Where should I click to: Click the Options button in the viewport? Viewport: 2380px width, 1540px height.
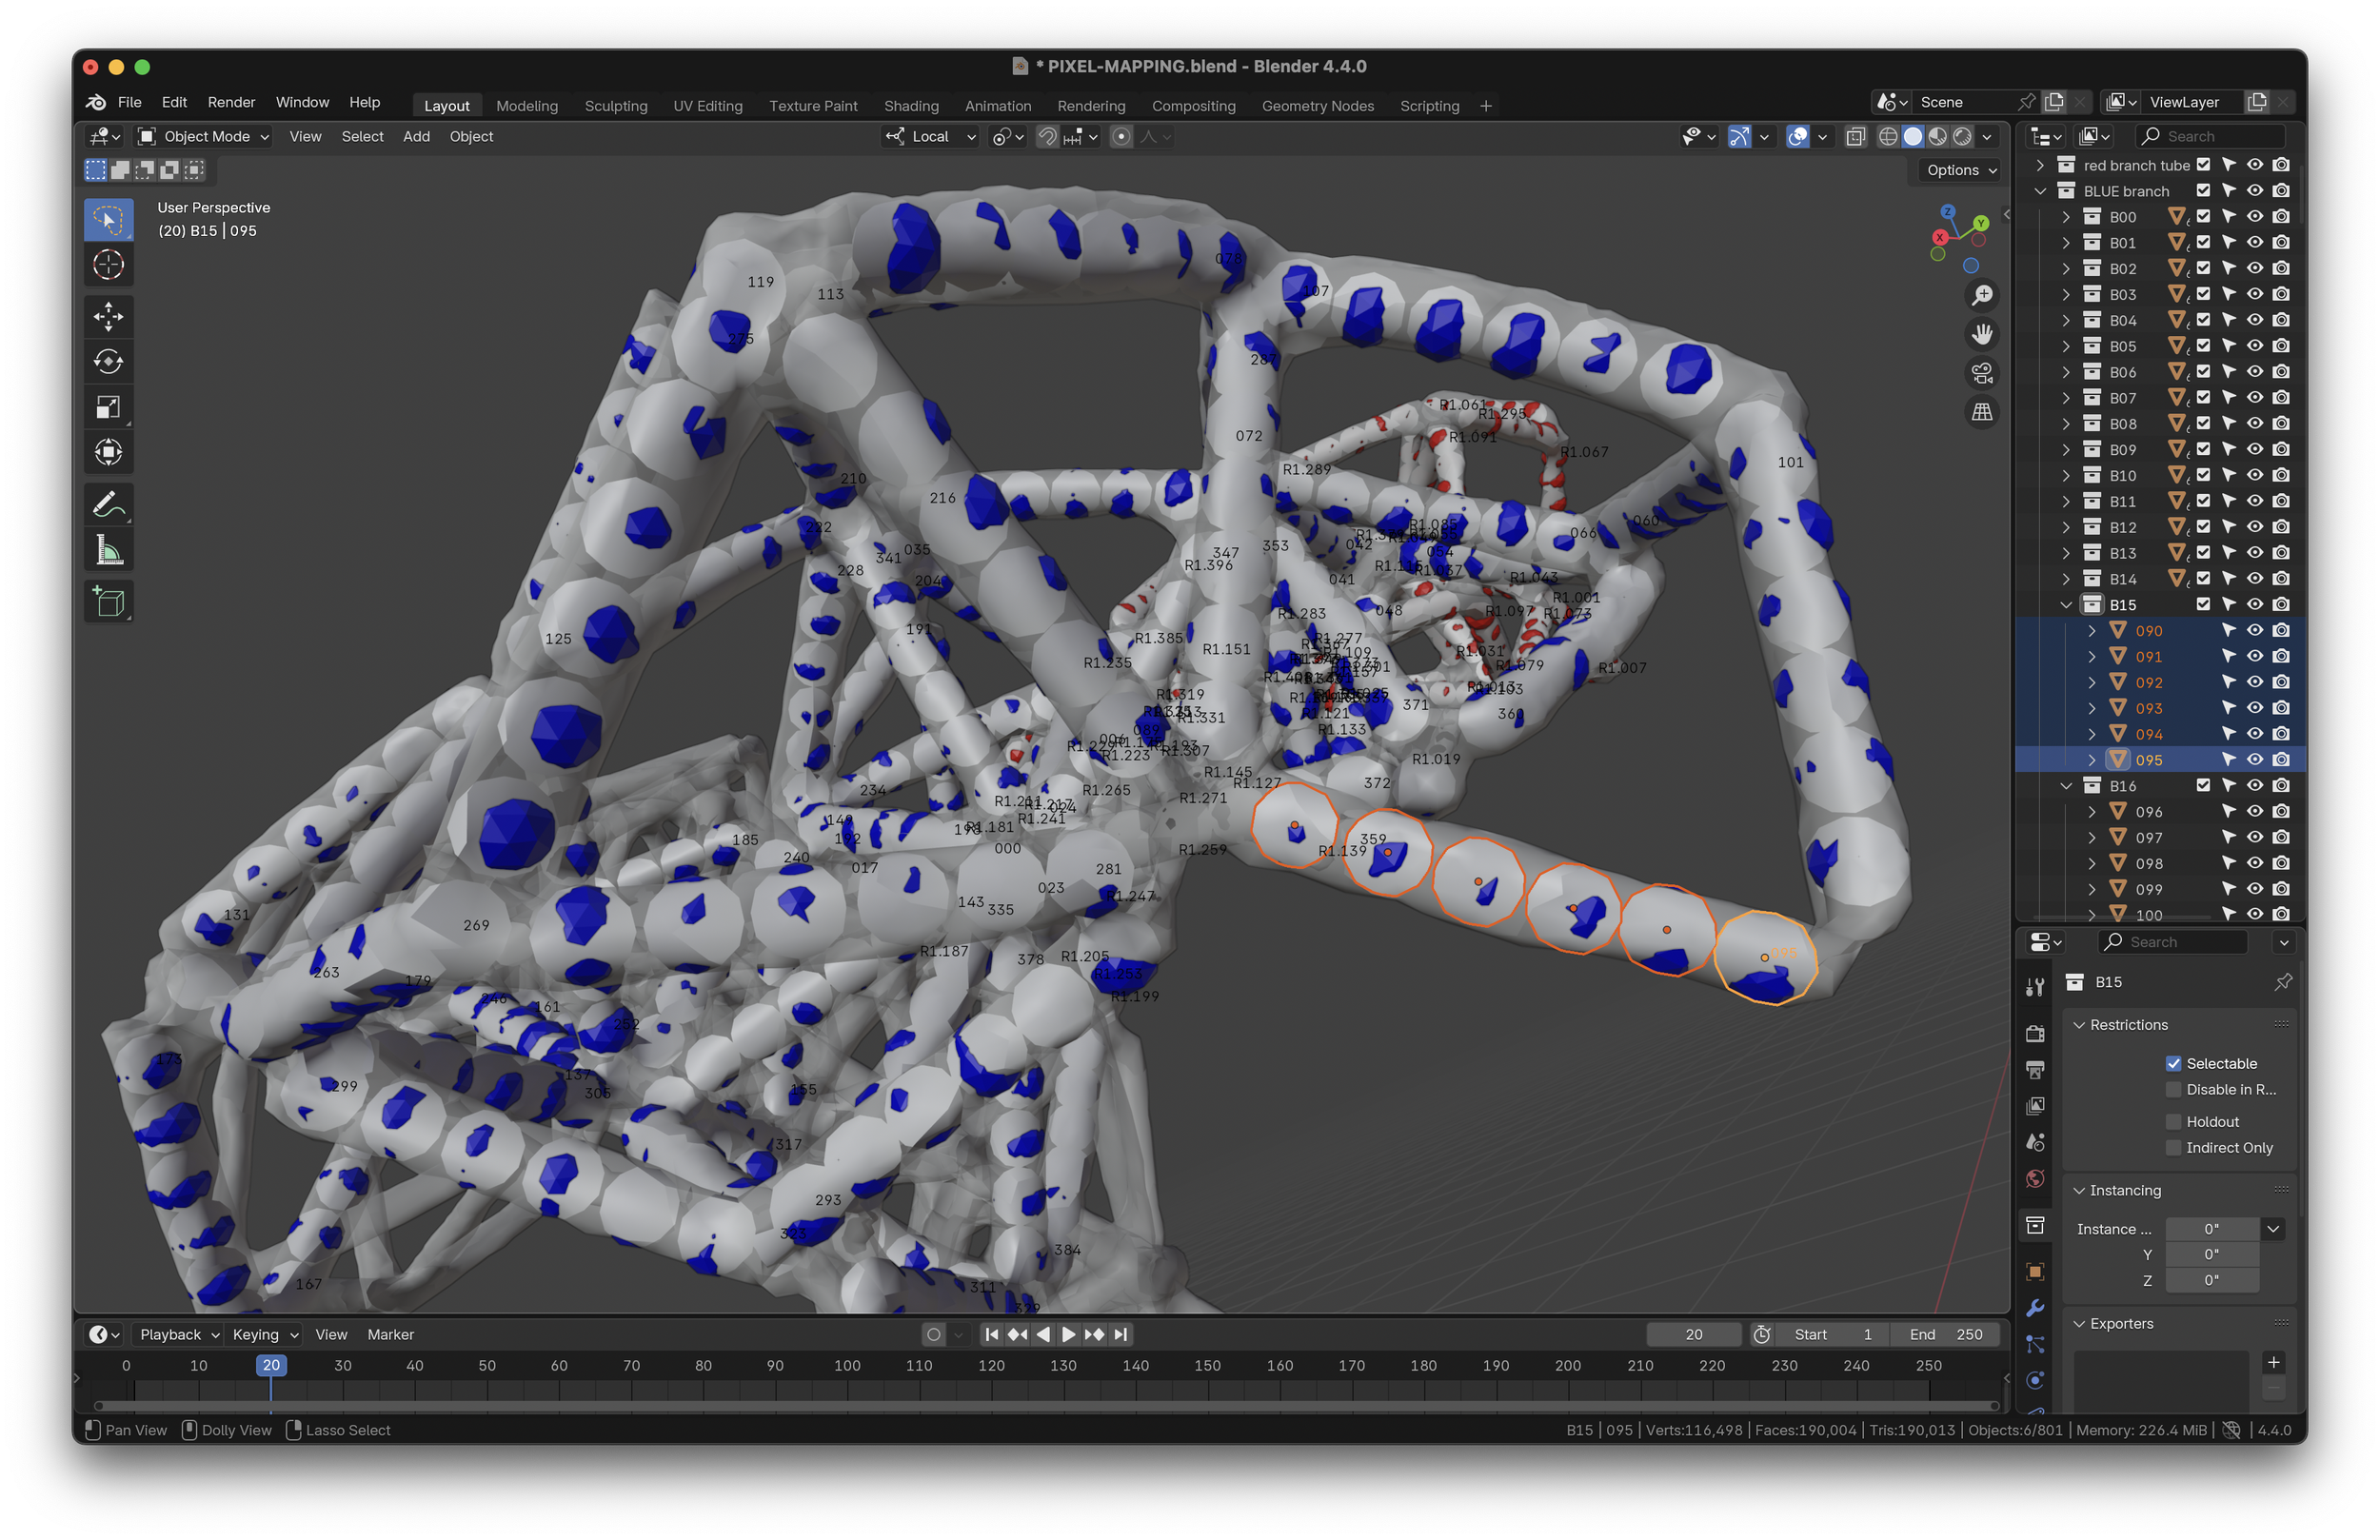1960,170
